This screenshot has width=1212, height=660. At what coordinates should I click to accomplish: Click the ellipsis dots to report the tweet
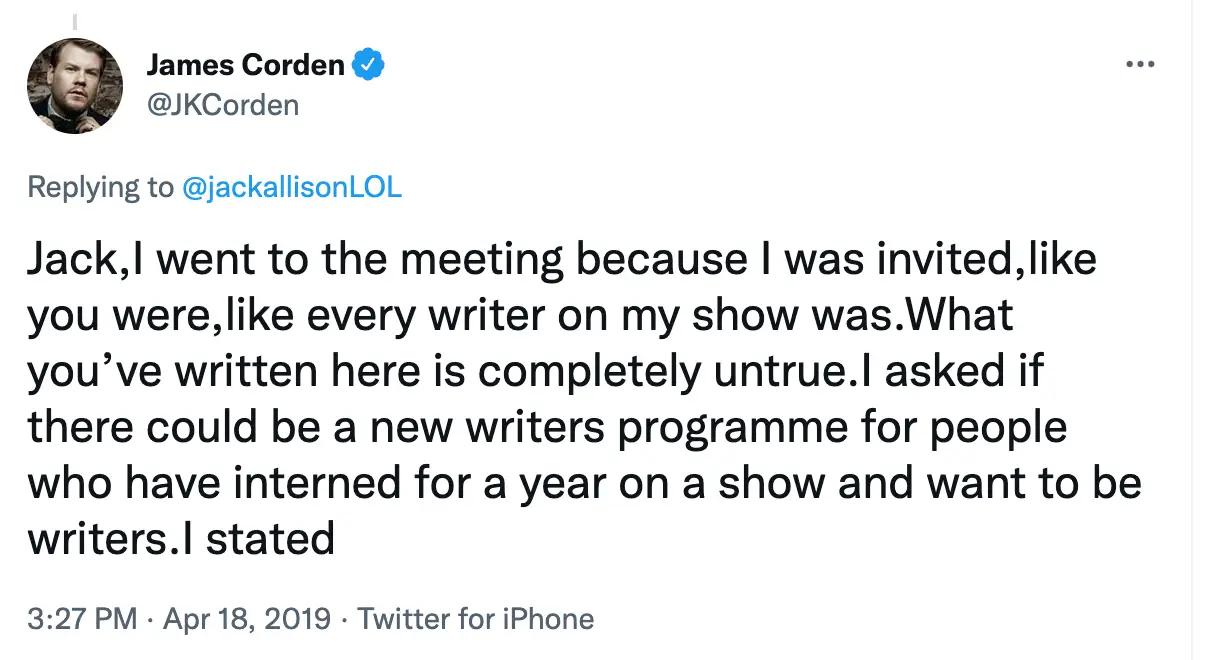pyautogui.click(x=1140, y=63)
